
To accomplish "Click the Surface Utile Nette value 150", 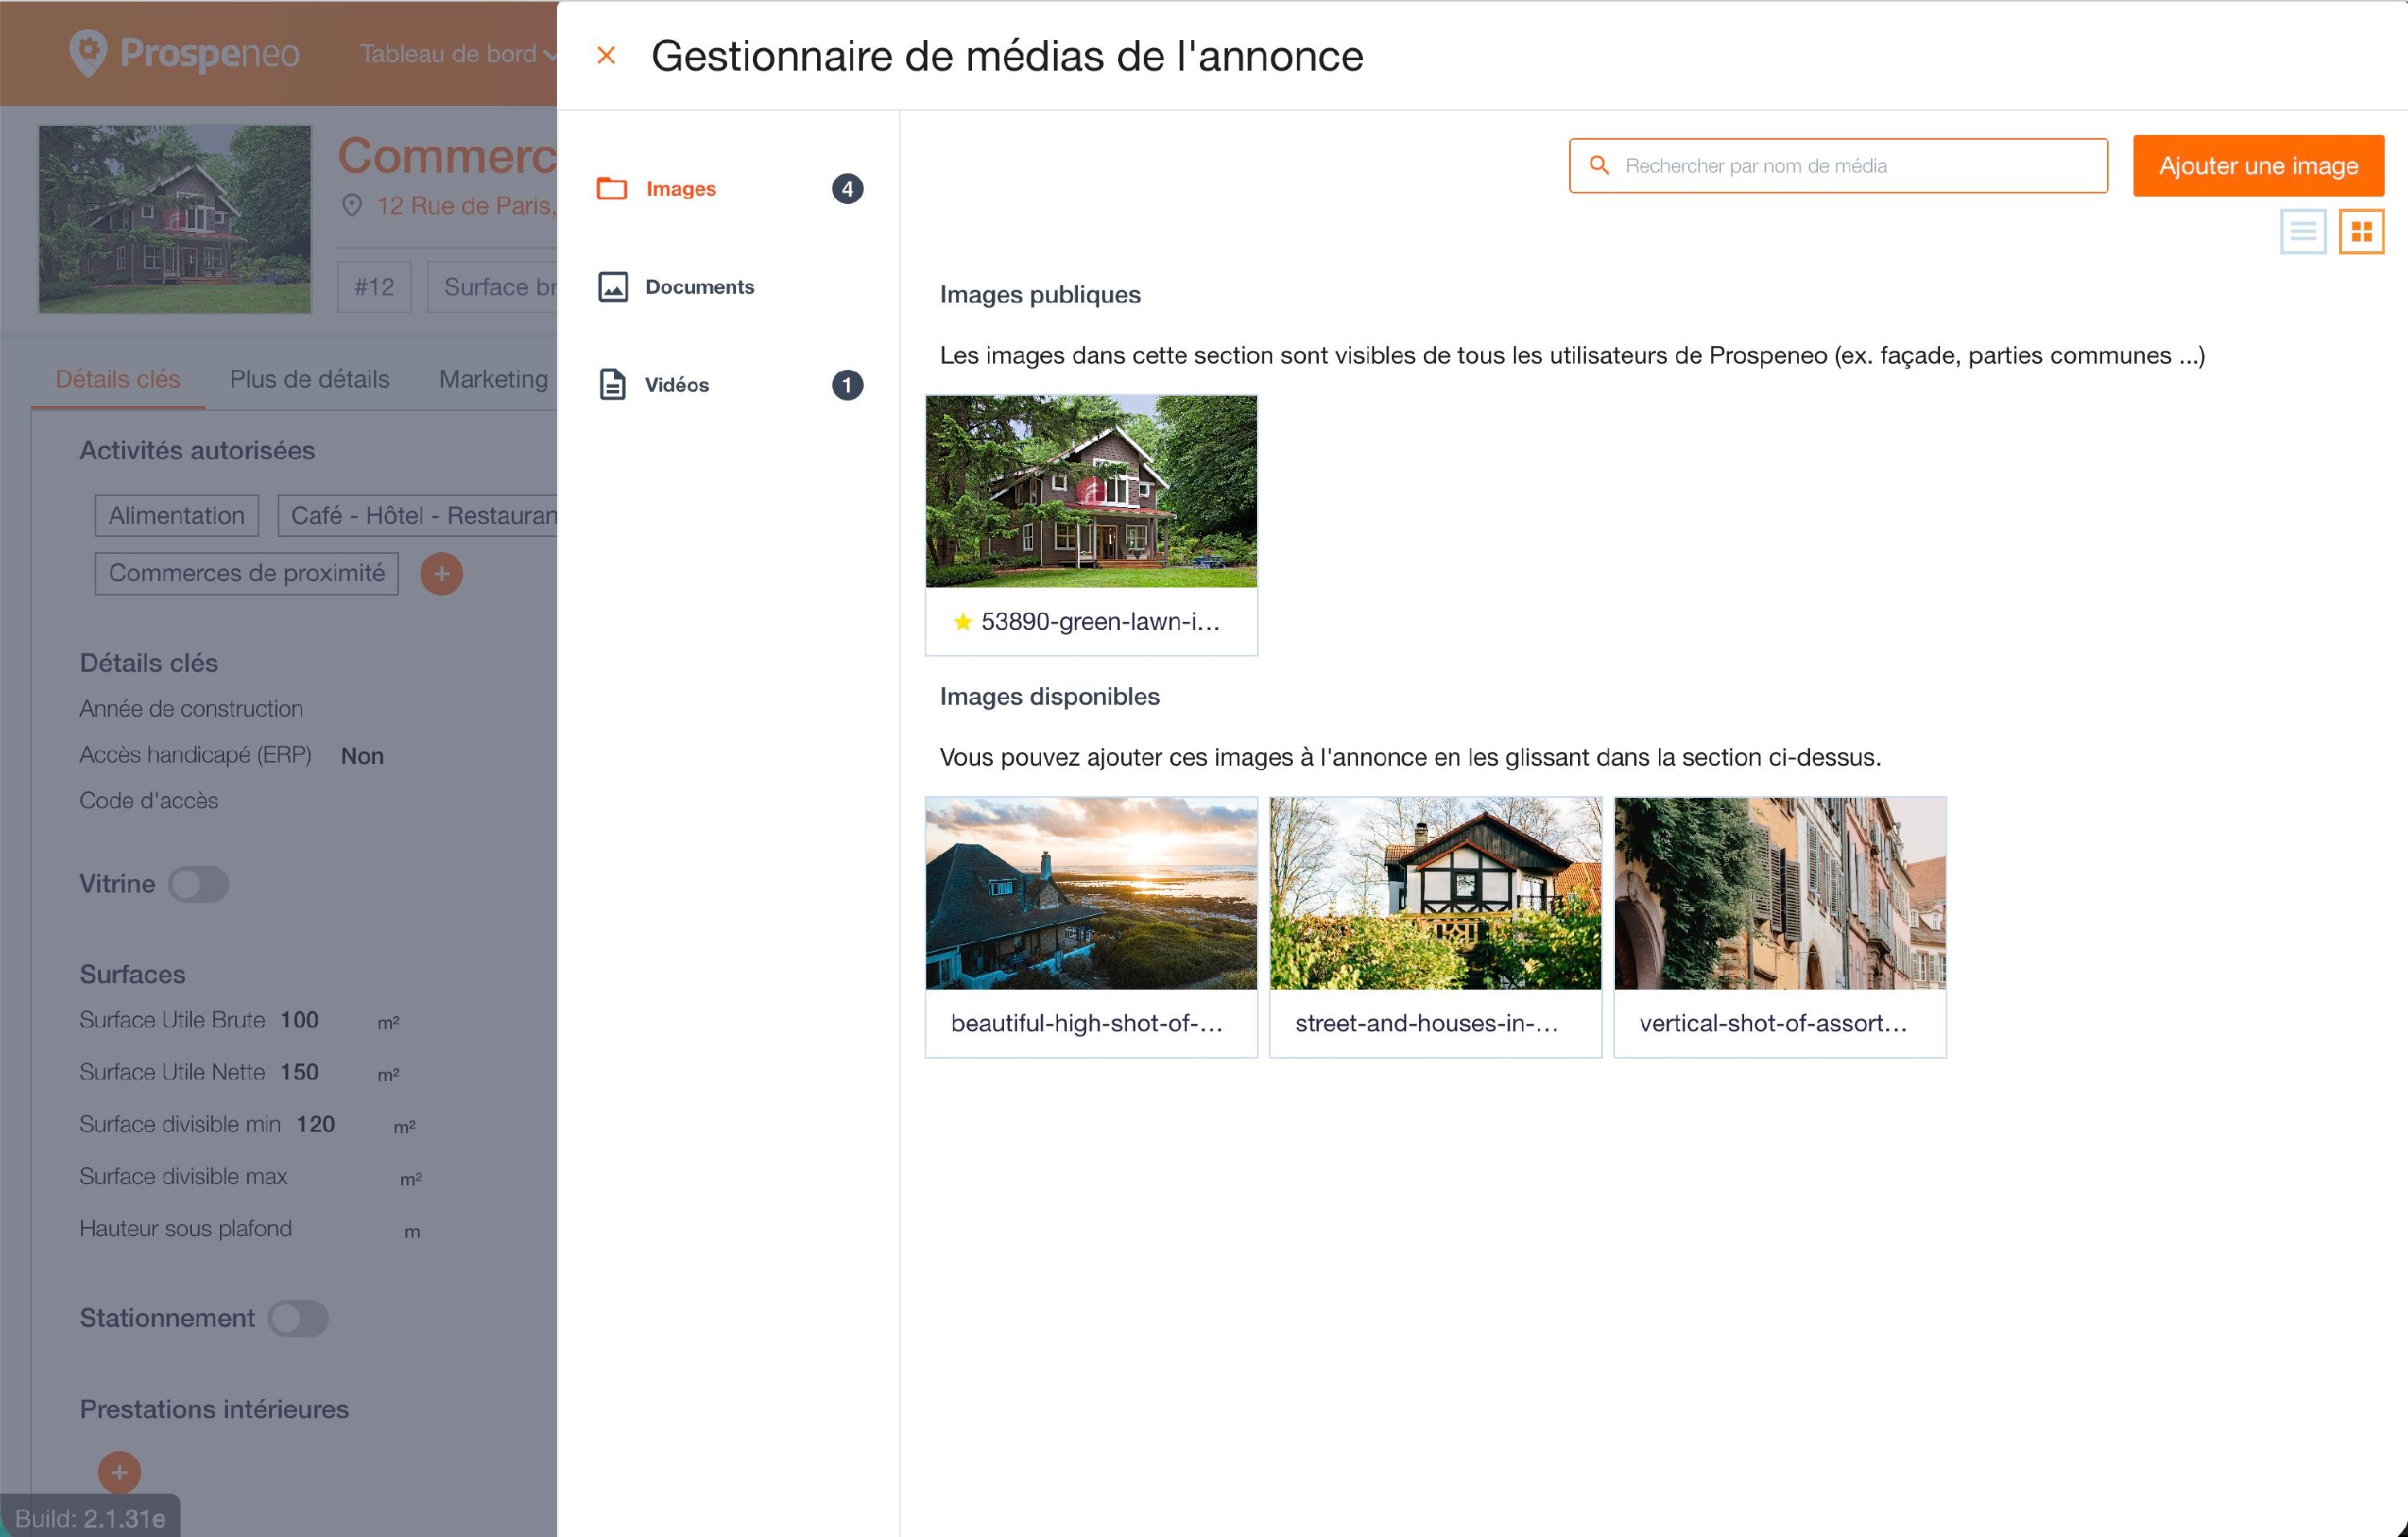I will pos(300,1072).
